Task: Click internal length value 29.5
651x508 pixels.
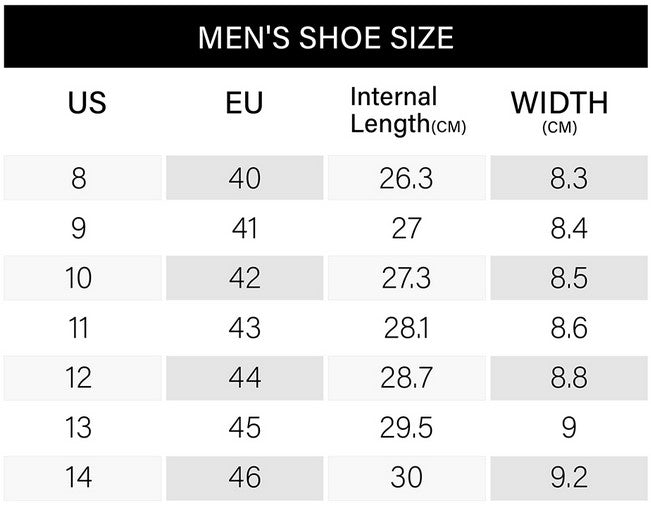Action: coord(406,427)
